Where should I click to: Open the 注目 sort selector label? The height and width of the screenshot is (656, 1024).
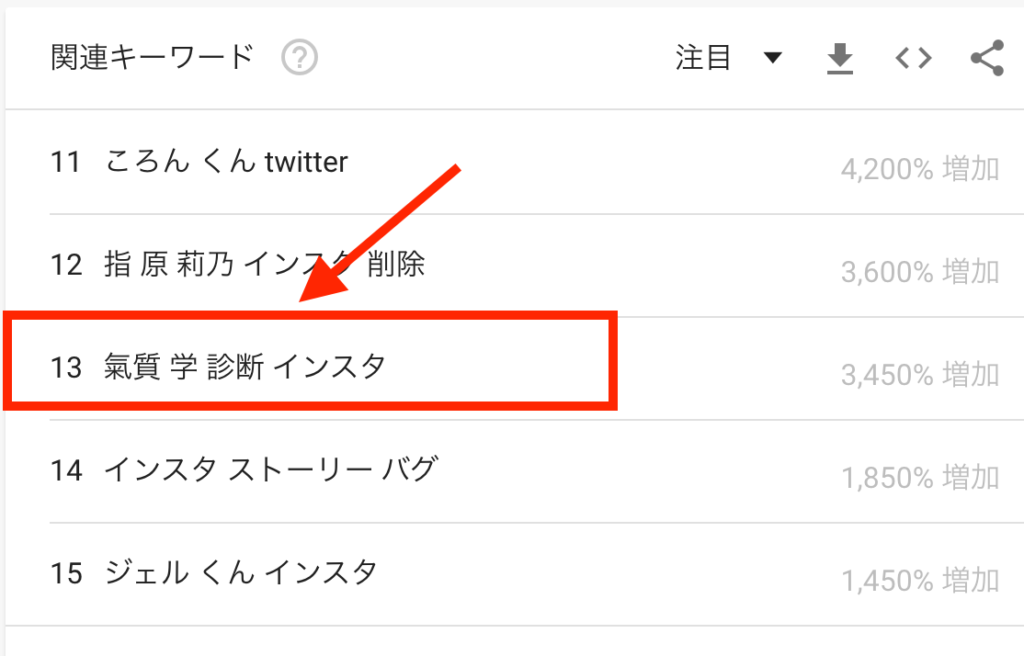coord(703,57)
